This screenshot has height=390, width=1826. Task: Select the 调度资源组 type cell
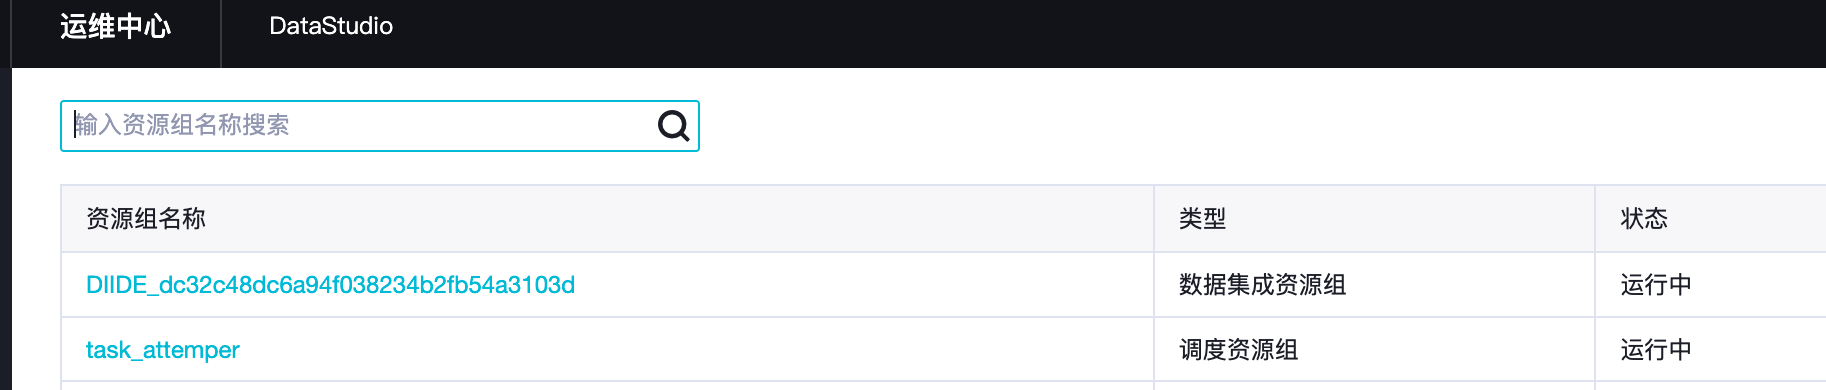click(x=1239, y=350)
